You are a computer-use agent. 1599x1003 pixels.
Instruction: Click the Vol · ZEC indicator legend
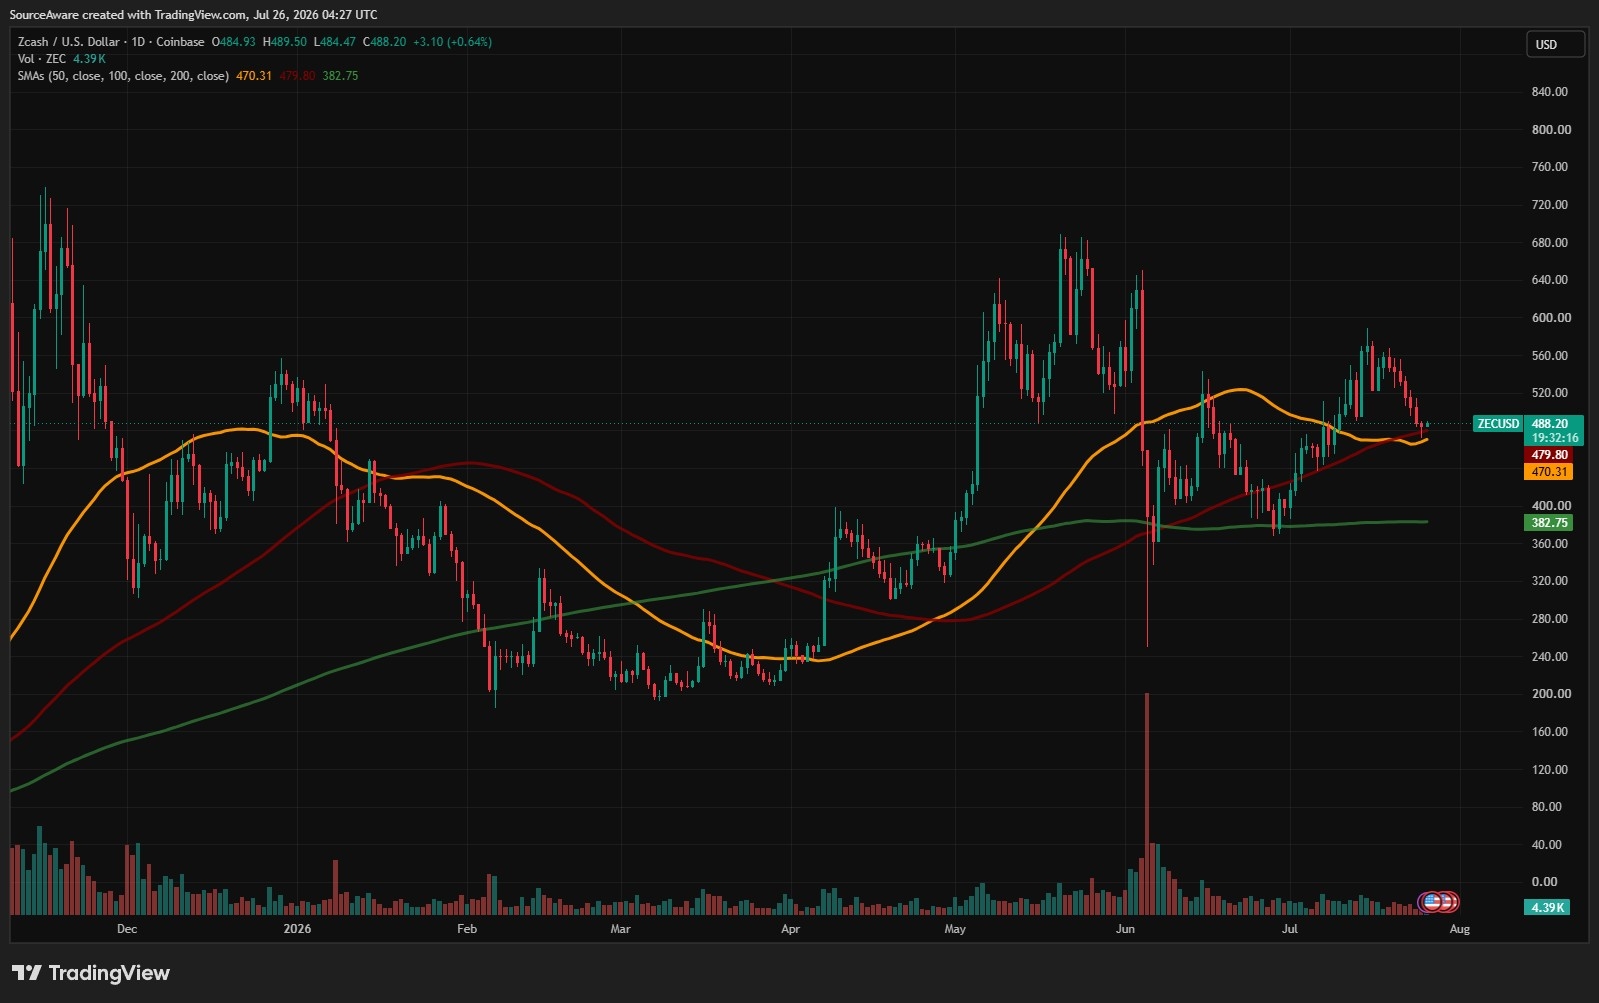pos(42,59)
